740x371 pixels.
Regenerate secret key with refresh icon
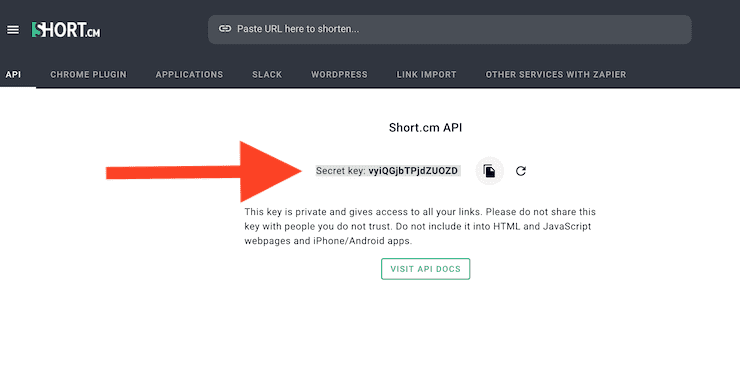coord(521,171)
